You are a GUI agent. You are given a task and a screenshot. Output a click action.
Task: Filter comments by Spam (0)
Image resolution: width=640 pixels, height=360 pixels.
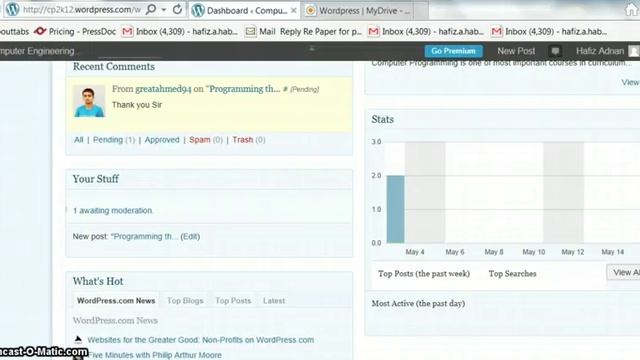206,140
